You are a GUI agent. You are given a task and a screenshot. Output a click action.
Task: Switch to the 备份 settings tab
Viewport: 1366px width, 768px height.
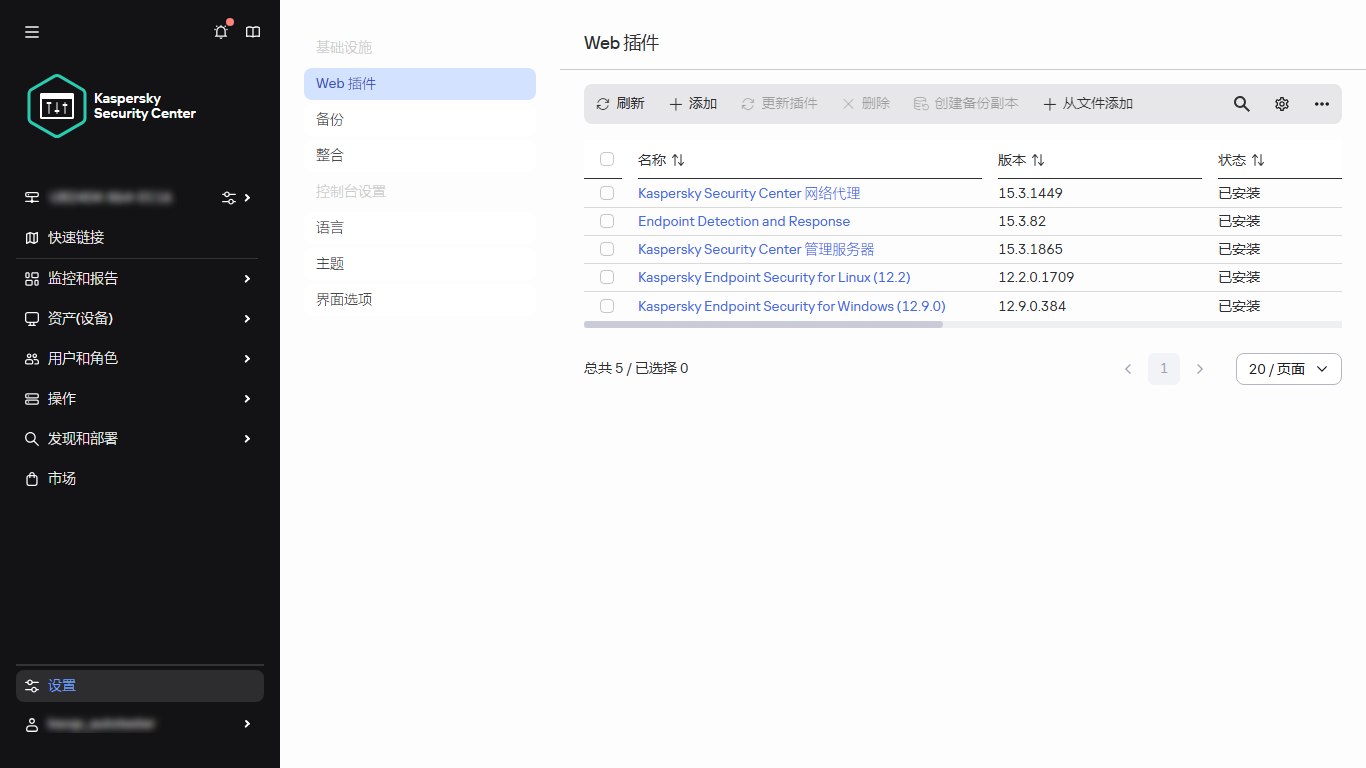(329, 119)
